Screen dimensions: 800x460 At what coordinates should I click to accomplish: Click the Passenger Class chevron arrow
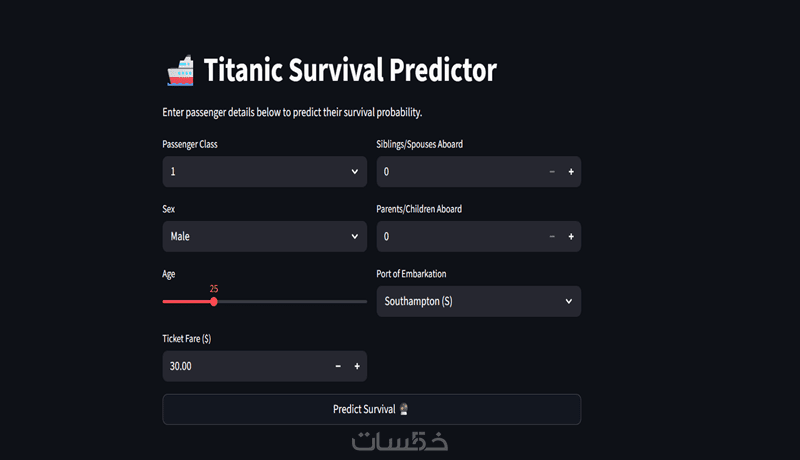click(x=355, y=172)
